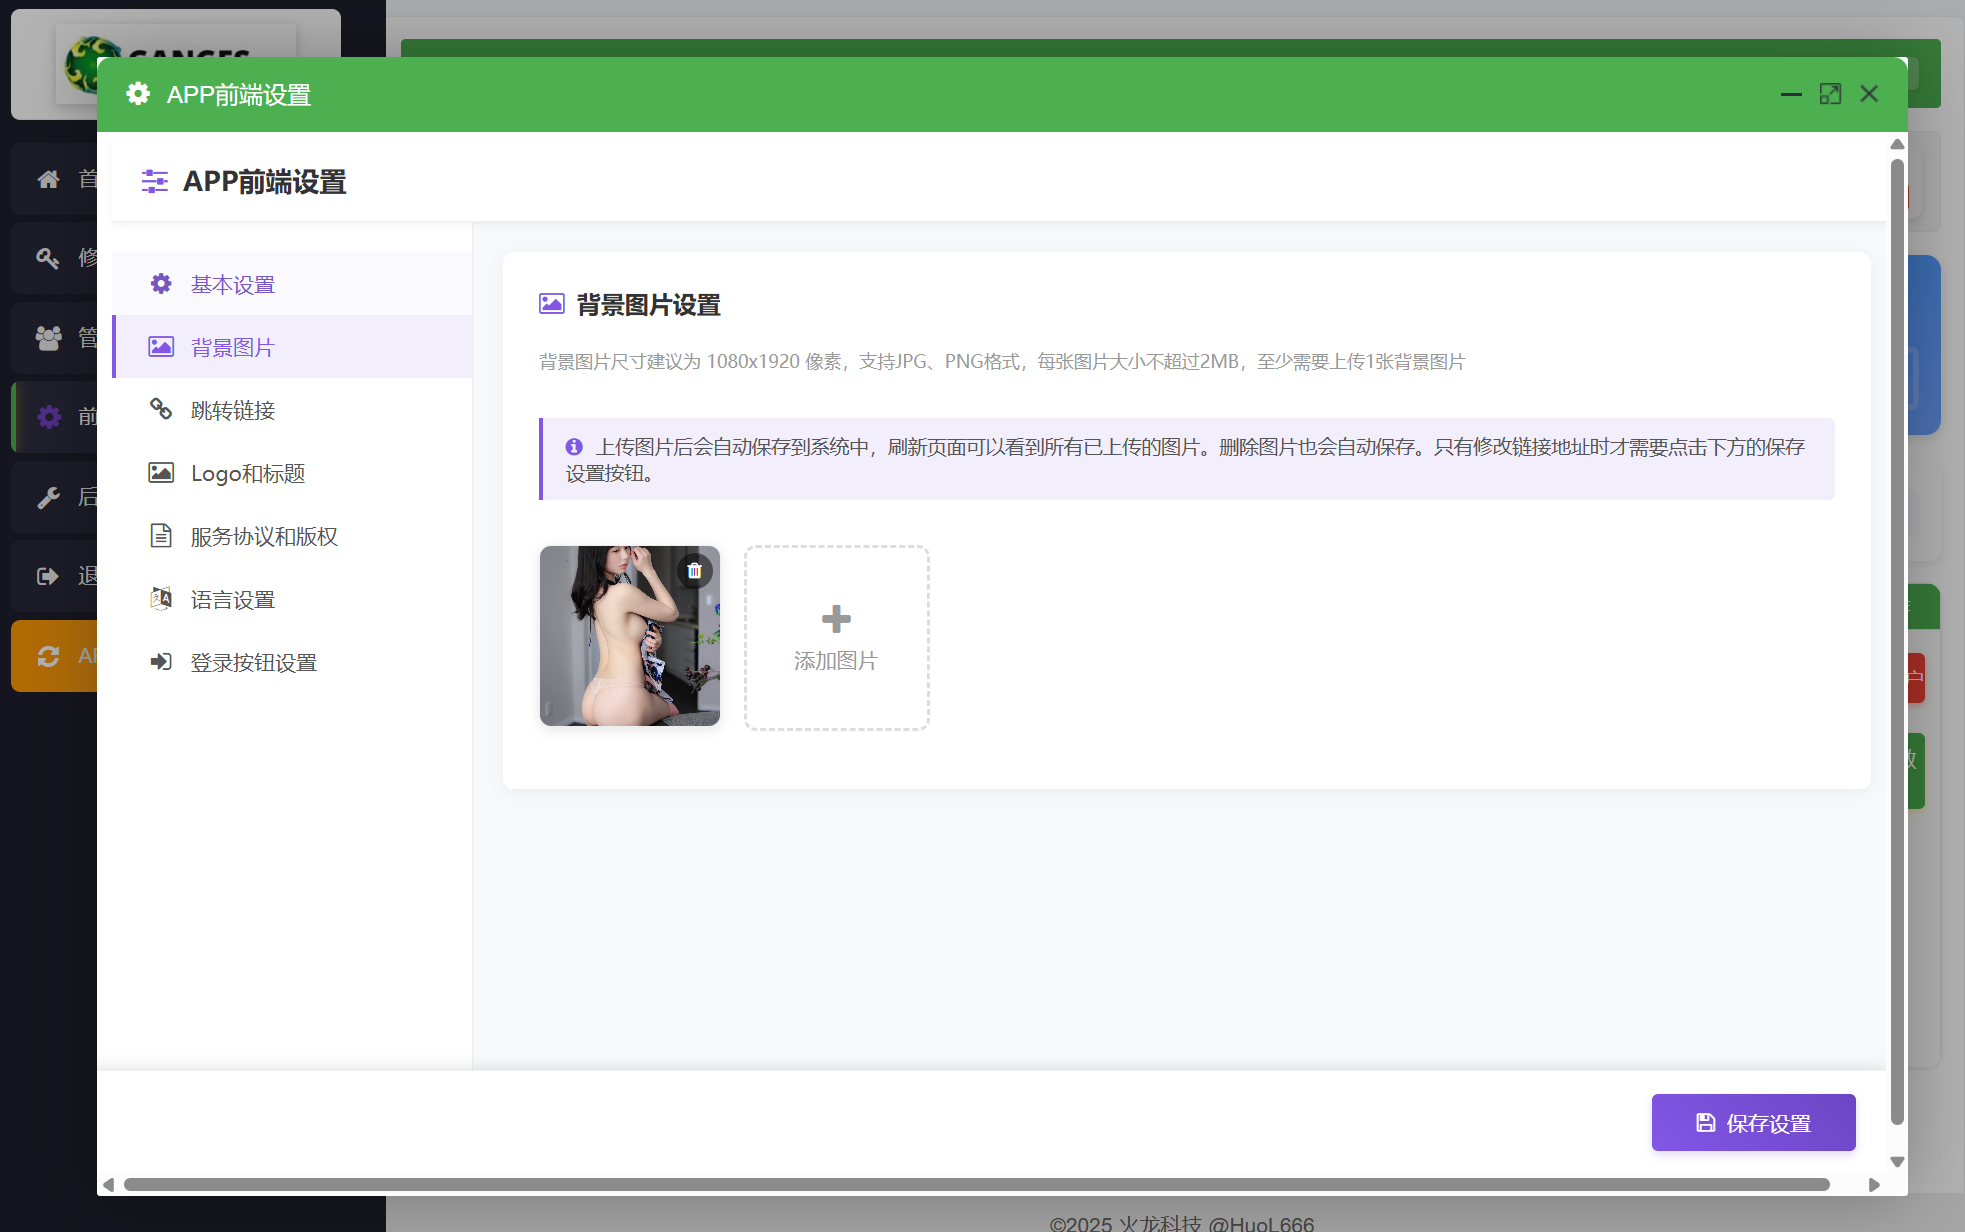Click the chain link icon beside 跳转链接
Screen dimensions: 1965x1232
(x=161, y=409)
